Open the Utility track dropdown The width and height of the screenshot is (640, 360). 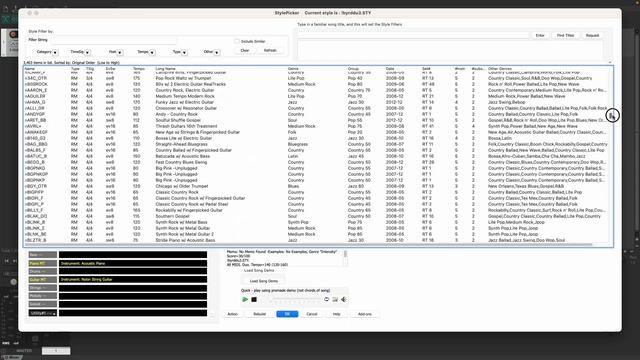coord(42,313)
